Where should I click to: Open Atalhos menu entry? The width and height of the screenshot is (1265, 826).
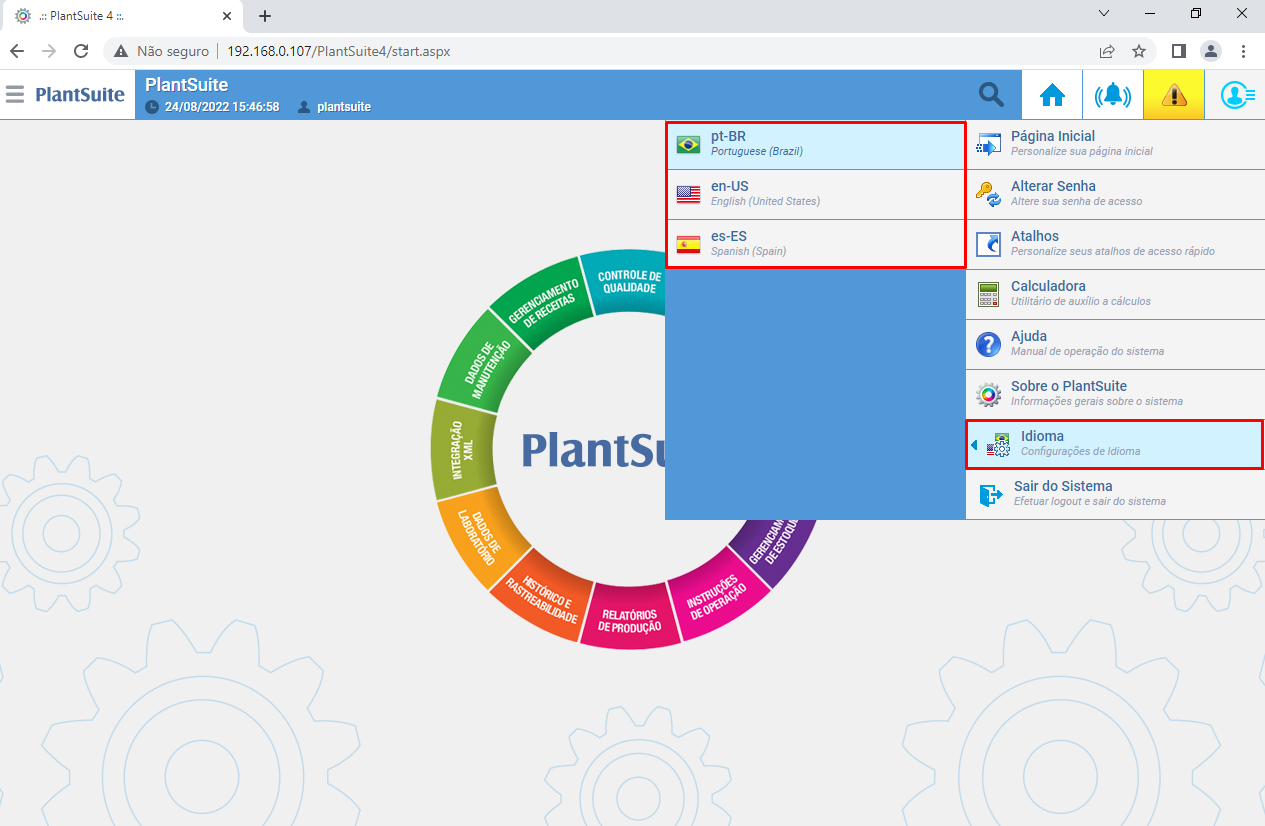tap(1115, 245)
